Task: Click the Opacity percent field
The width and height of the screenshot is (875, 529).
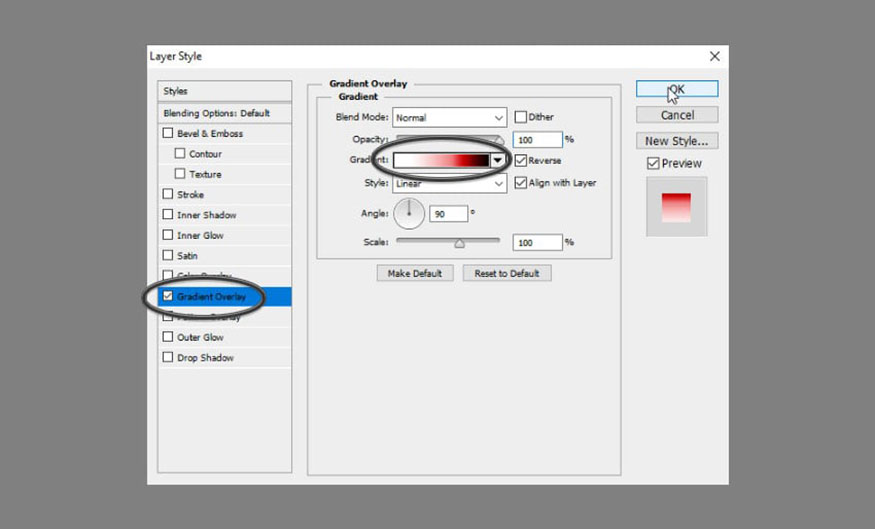Action: pos(537,140)
